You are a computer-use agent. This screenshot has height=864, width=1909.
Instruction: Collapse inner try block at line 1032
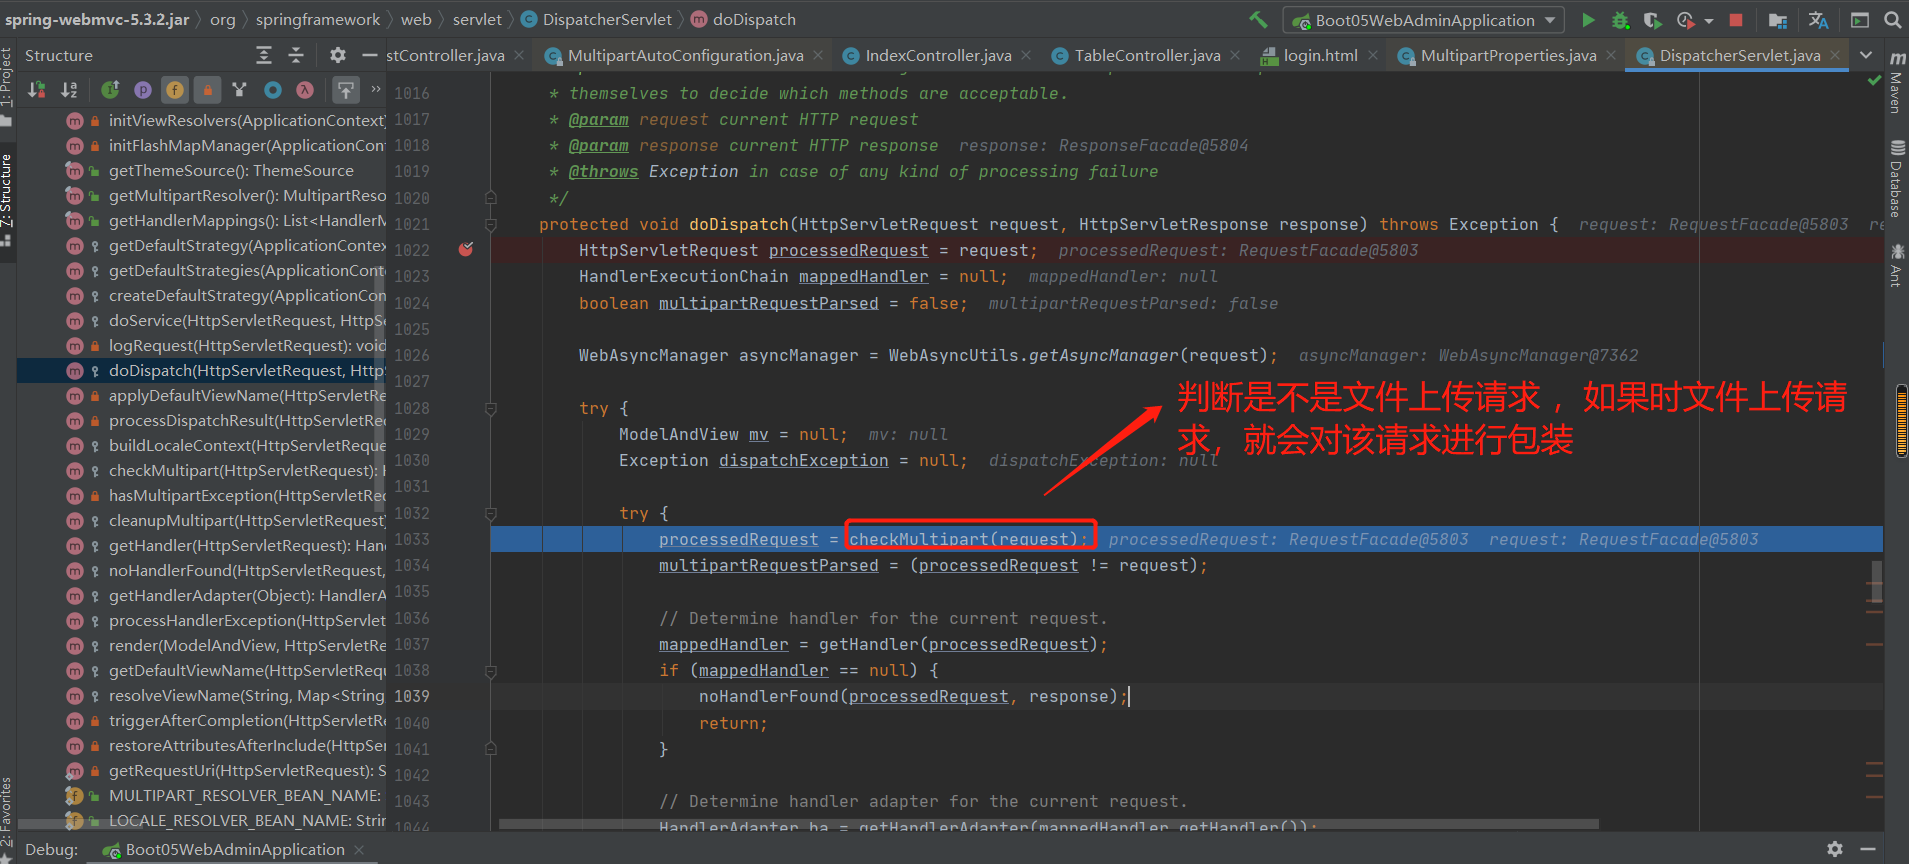pyautogui.click(x=491, y=513)
